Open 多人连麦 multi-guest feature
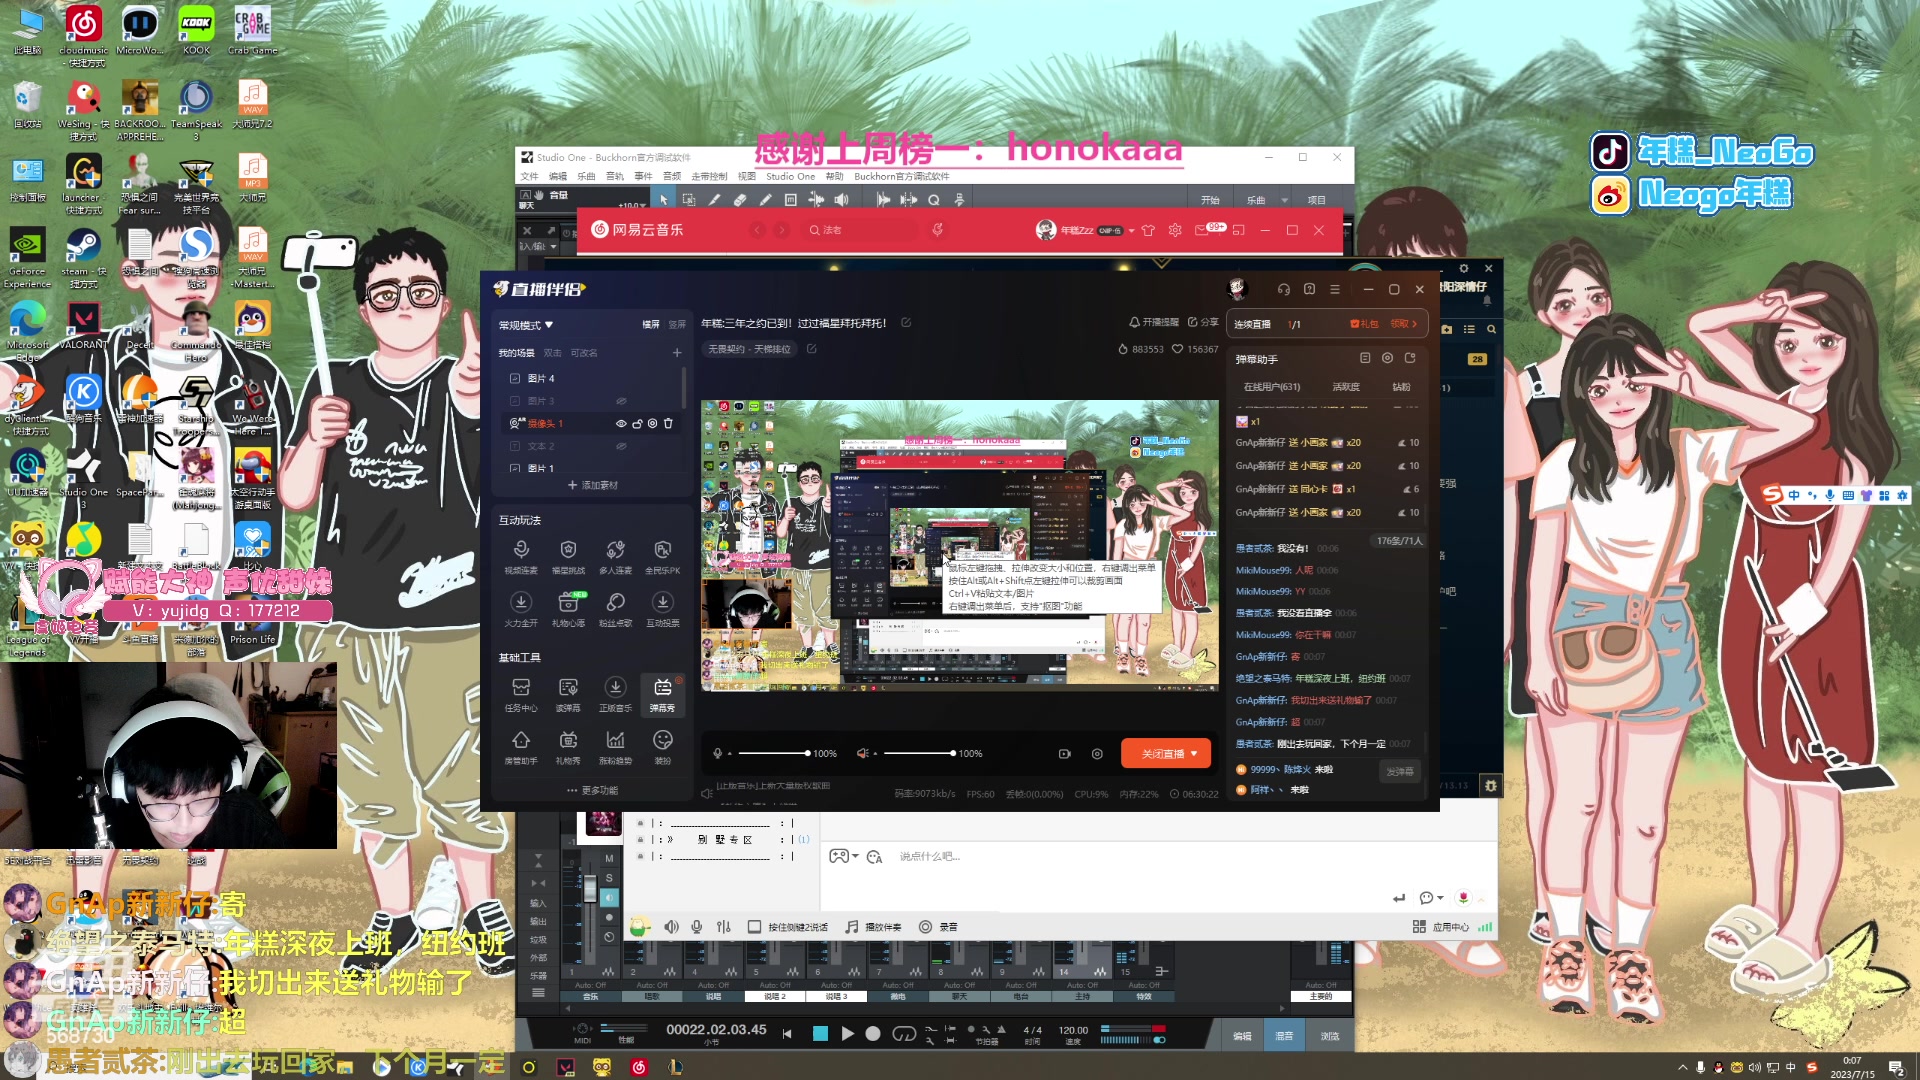 (615, 557)
